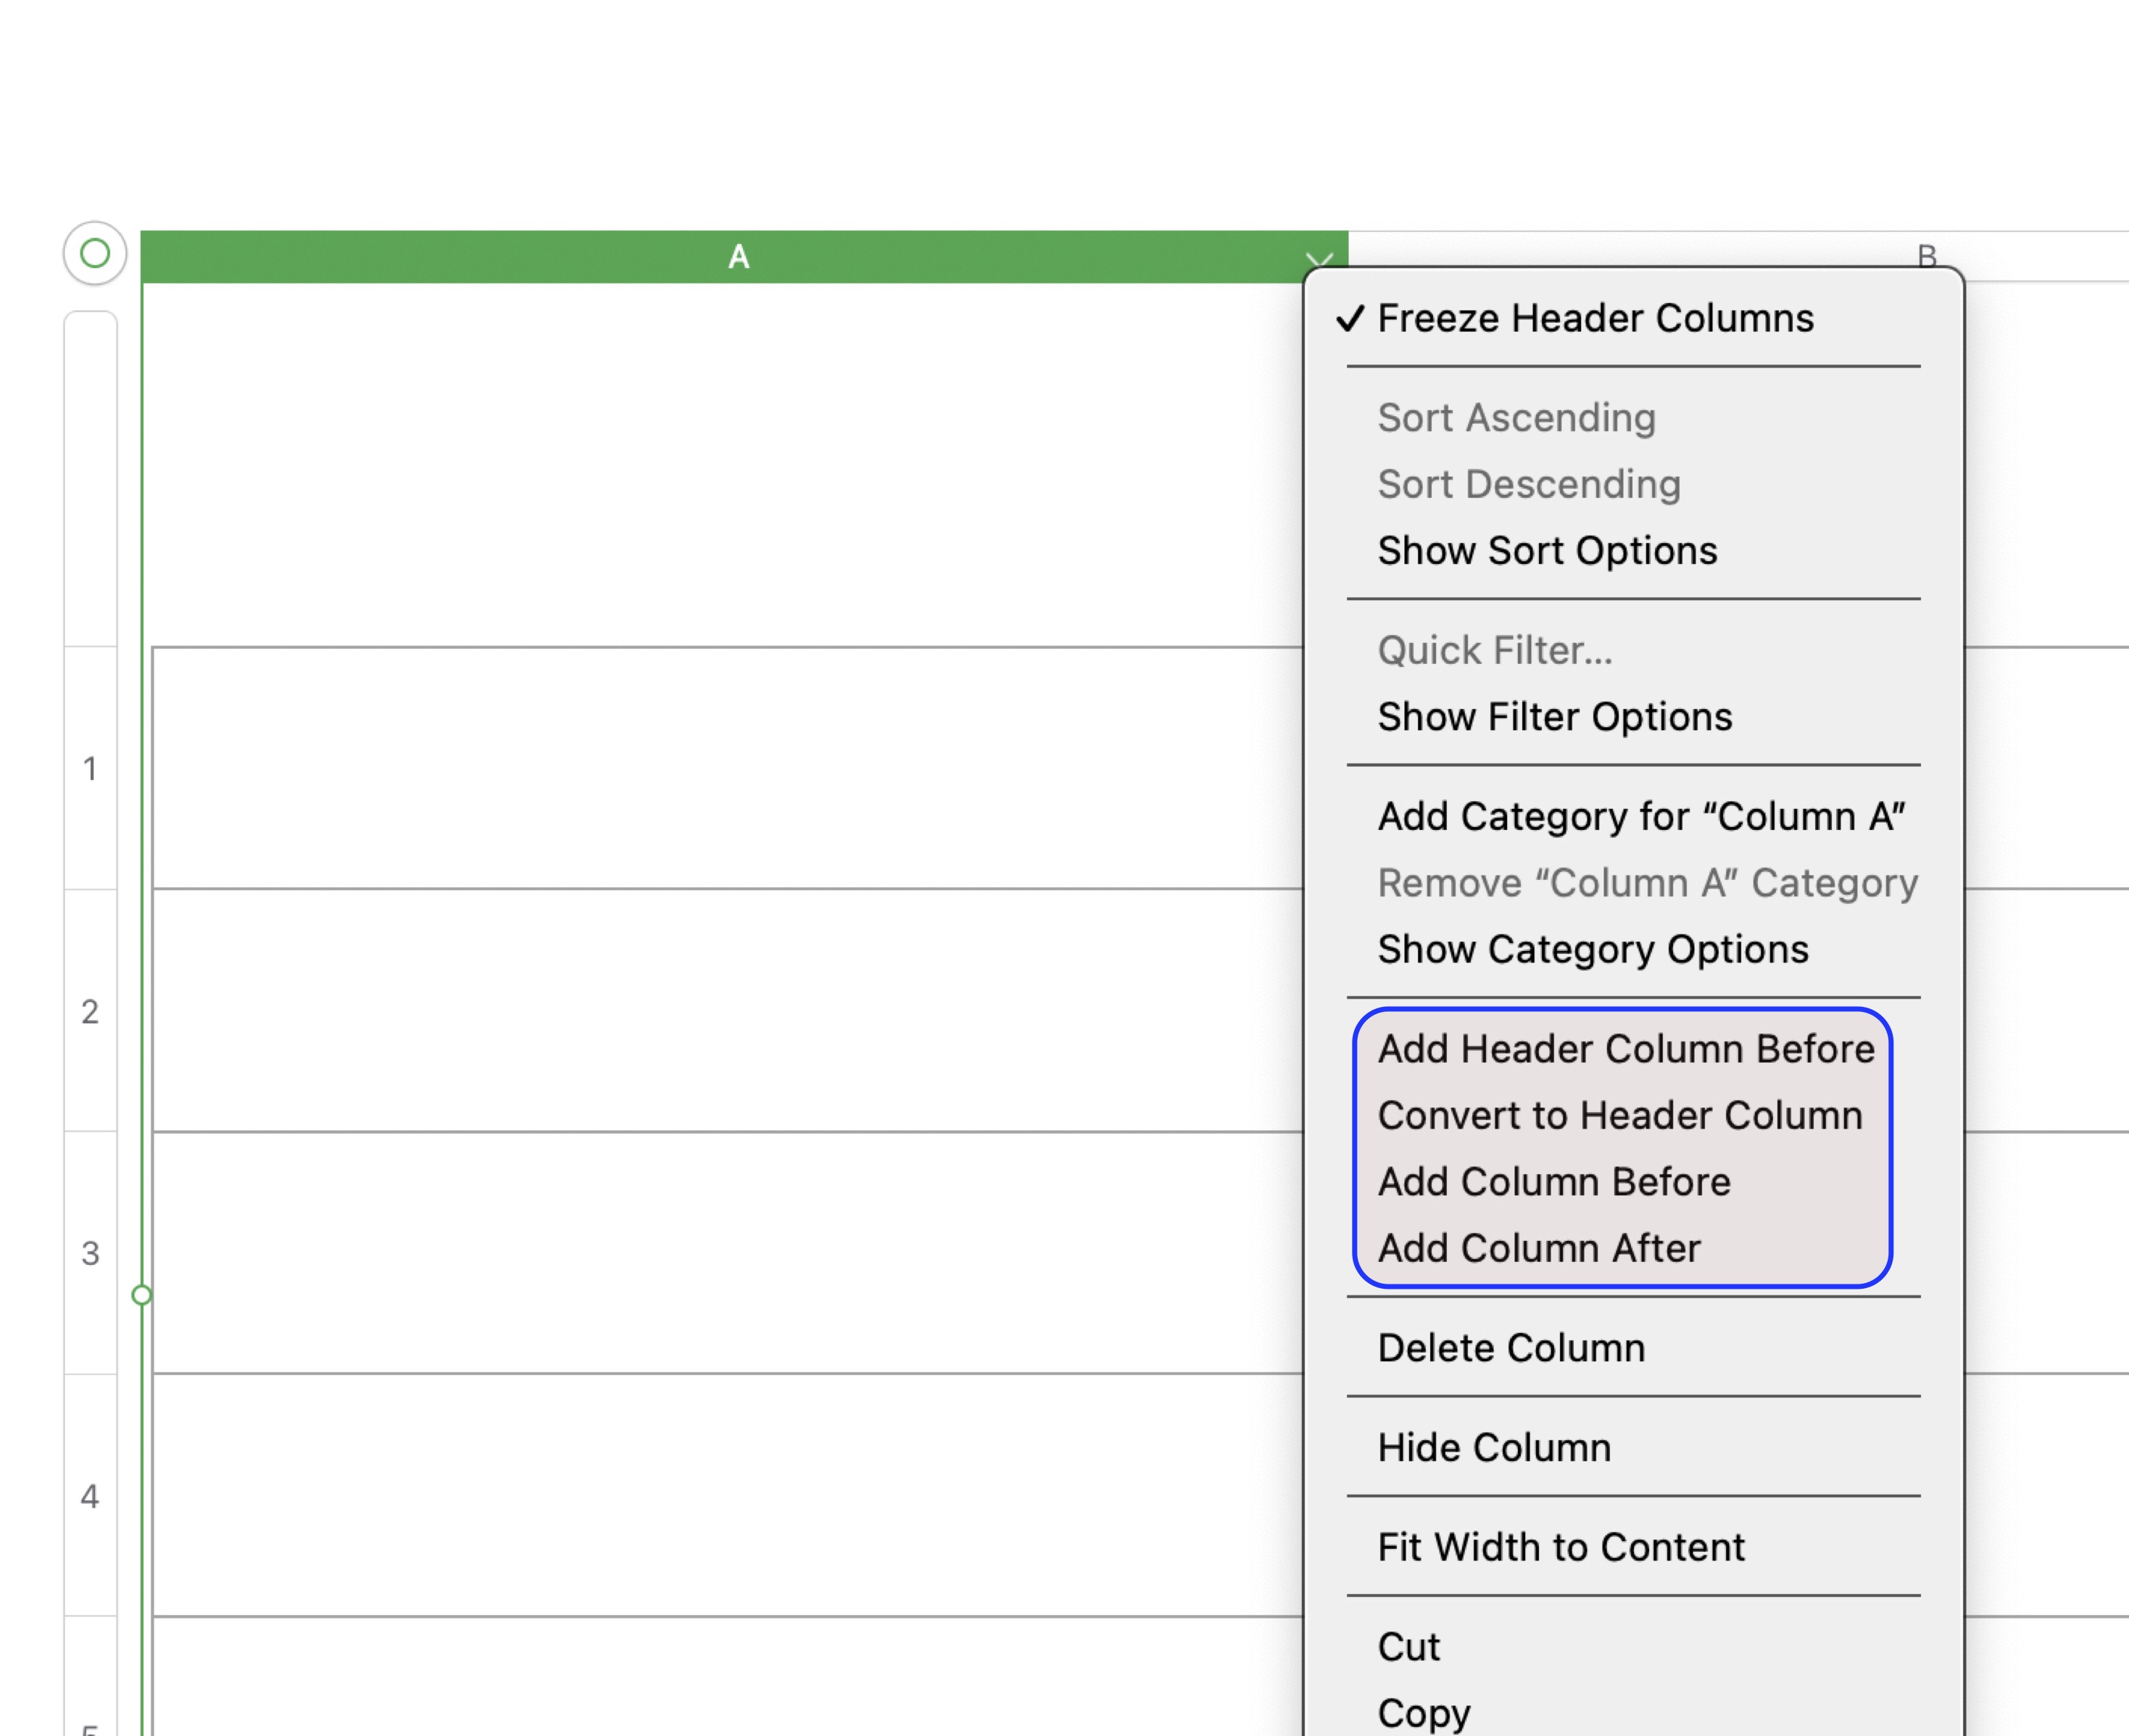The width and height of the screenshot is (2129, 1736).
Task: Open Show Category Options
Action: coord(1592,950)
